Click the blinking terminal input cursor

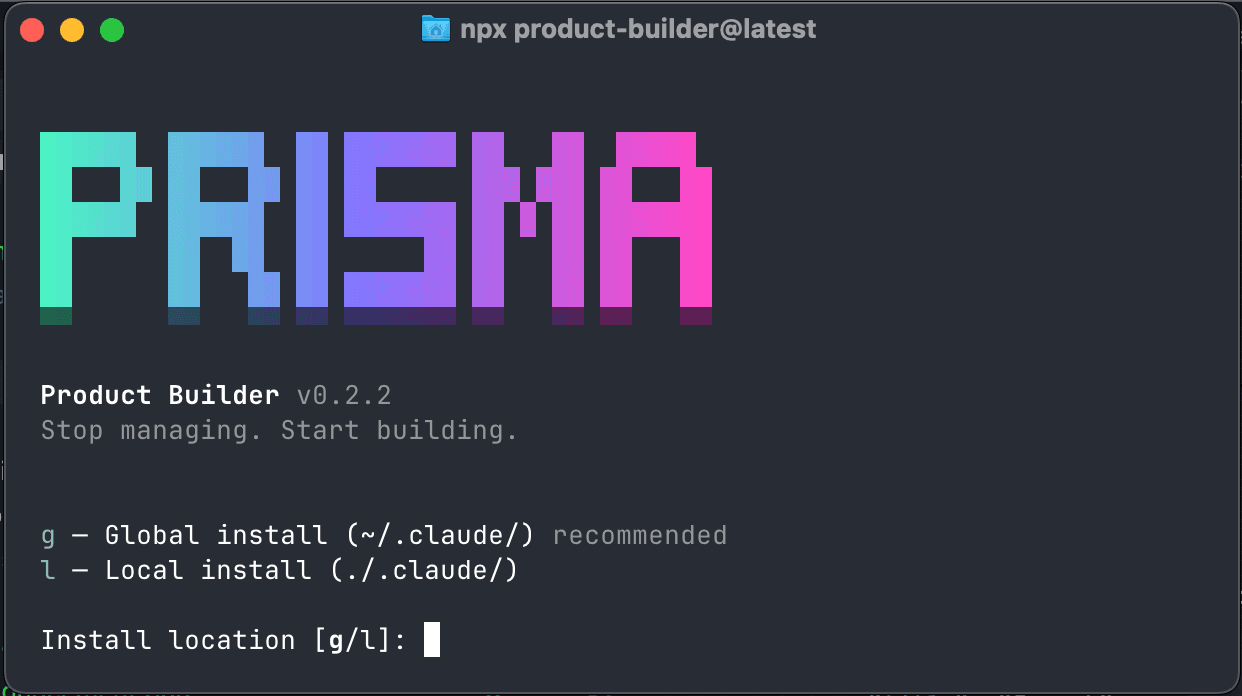coord(434,639)
